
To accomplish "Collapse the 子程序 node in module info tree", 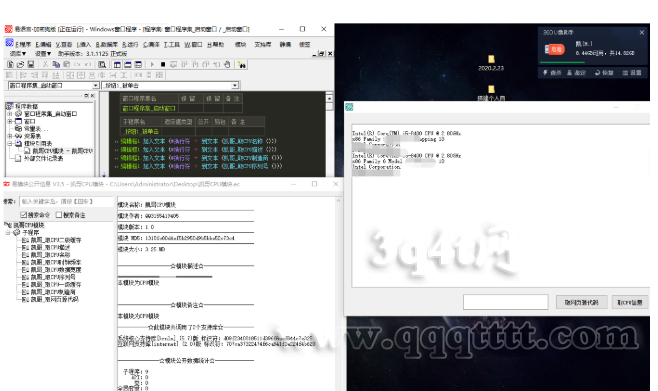I will tap(8, 232).
